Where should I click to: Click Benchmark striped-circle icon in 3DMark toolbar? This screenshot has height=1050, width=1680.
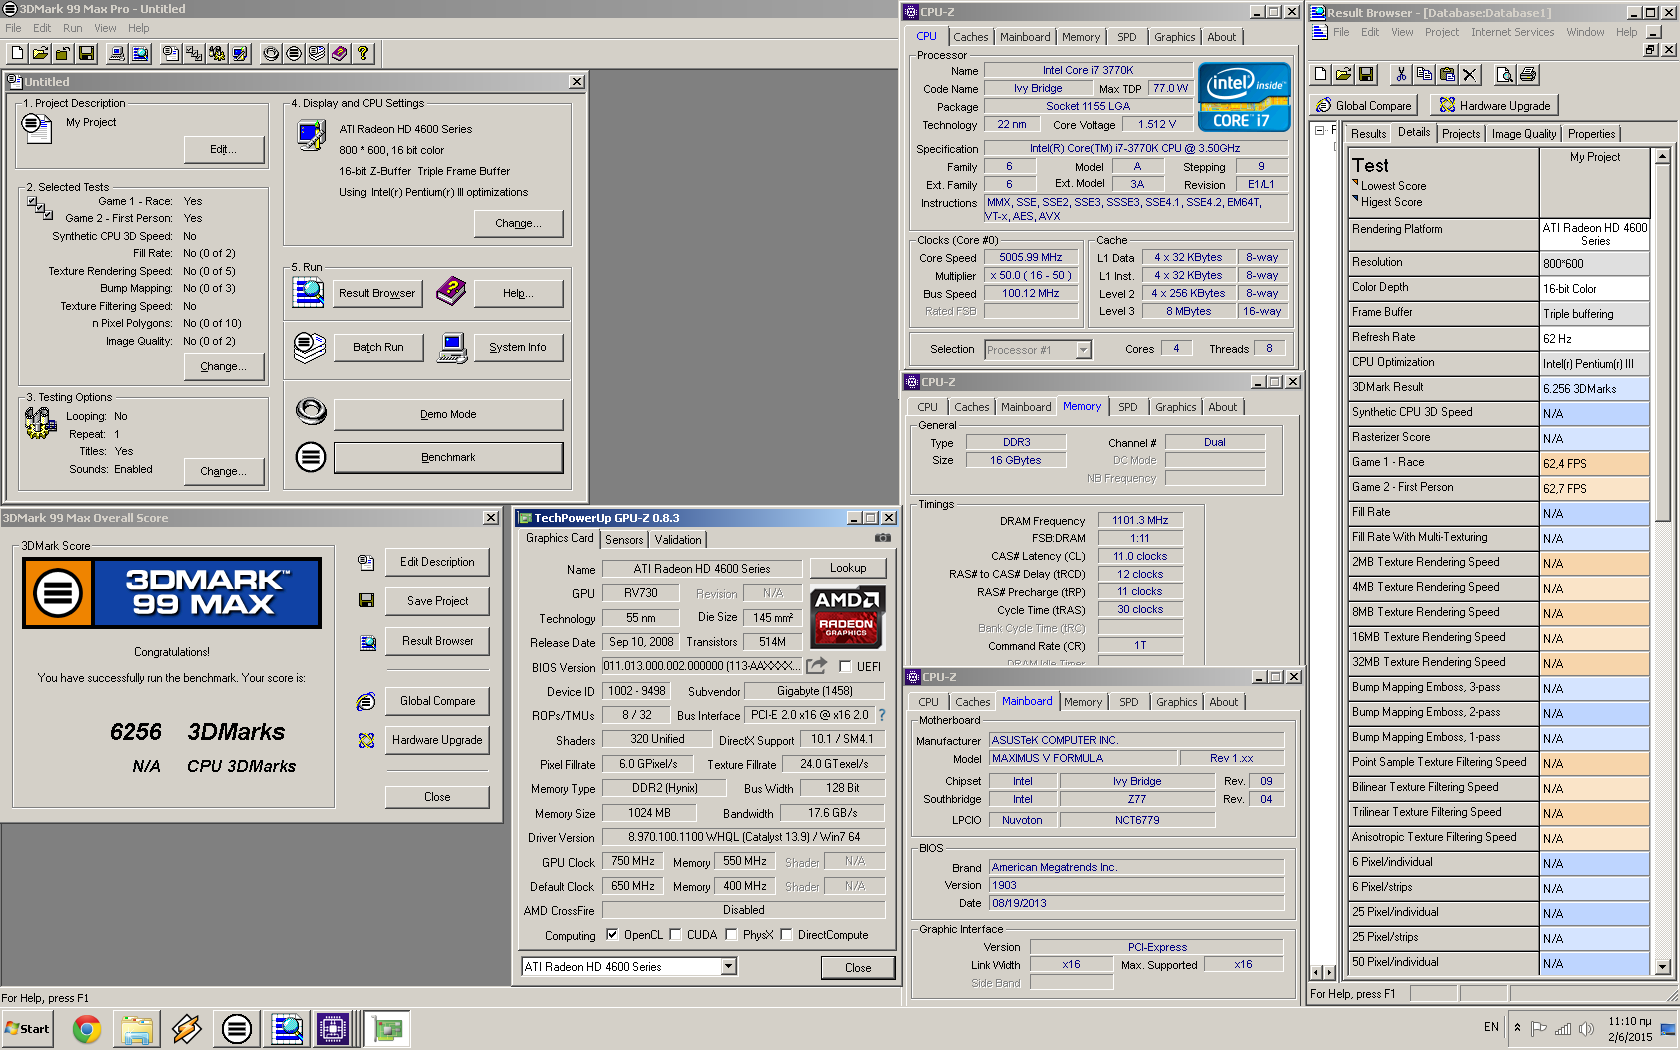pos(294,53)
